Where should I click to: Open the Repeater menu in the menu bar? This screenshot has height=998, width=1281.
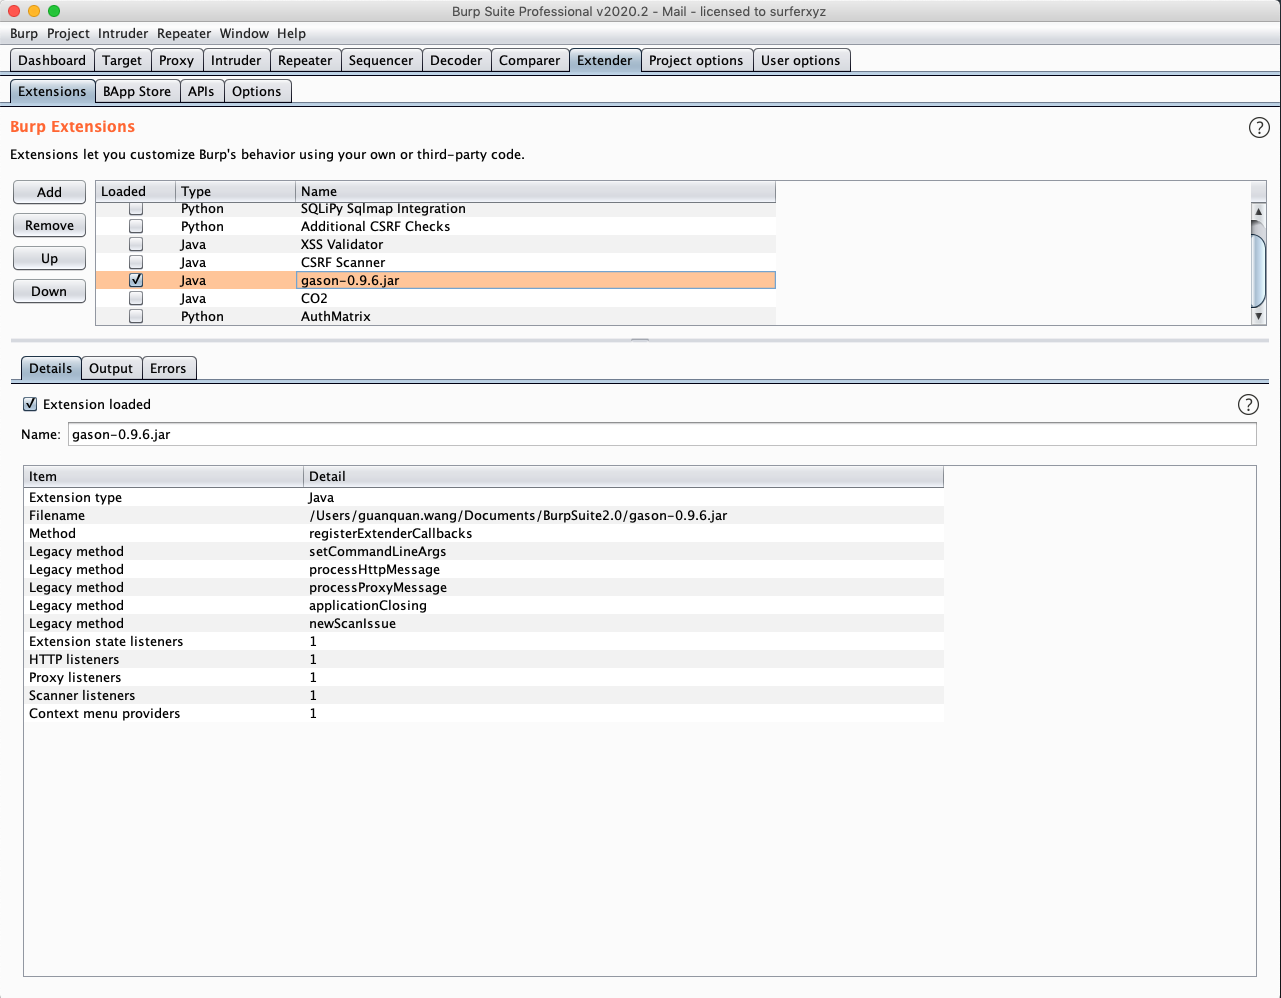click(x=184, y=34)
